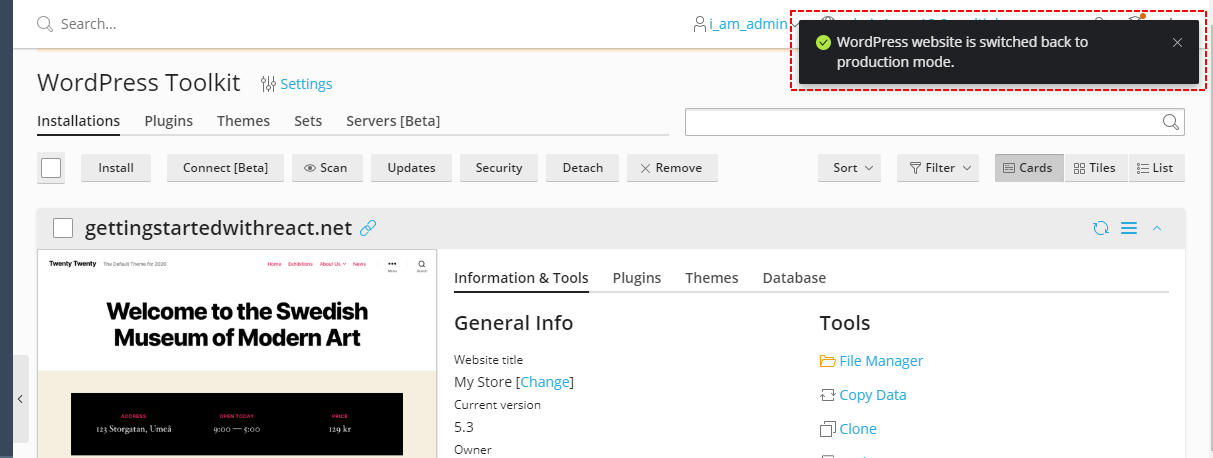Screen dimensions: 1213x458
Task: Click the WordPress Toolkit page heading
Action: pyautogui.click(x=139, y=82)
